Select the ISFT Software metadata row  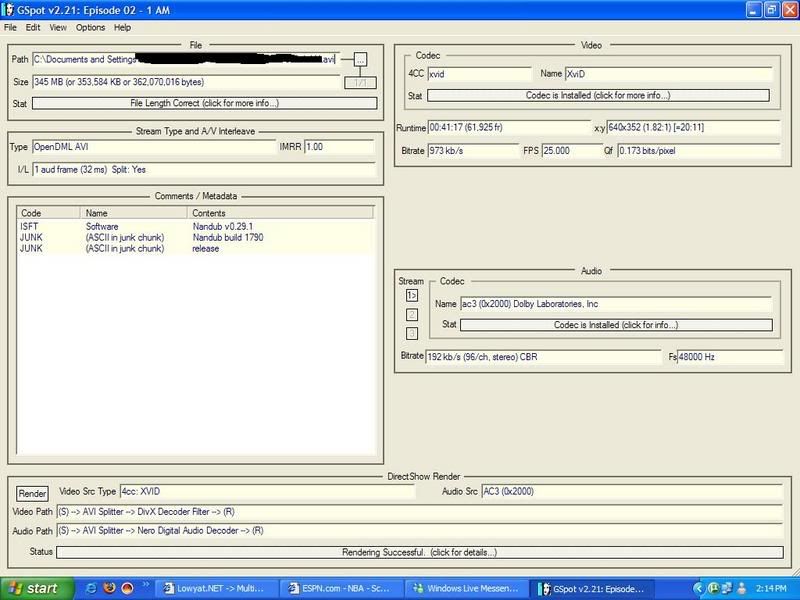tap(100, 226)
